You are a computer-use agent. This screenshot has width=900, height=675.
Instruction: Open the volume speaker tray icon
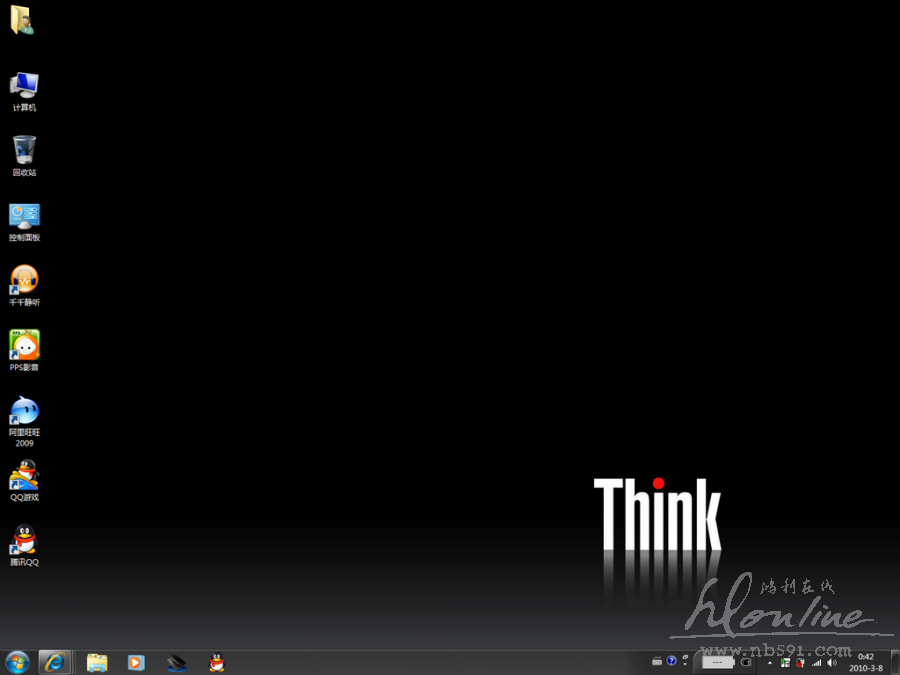[832, 663]
